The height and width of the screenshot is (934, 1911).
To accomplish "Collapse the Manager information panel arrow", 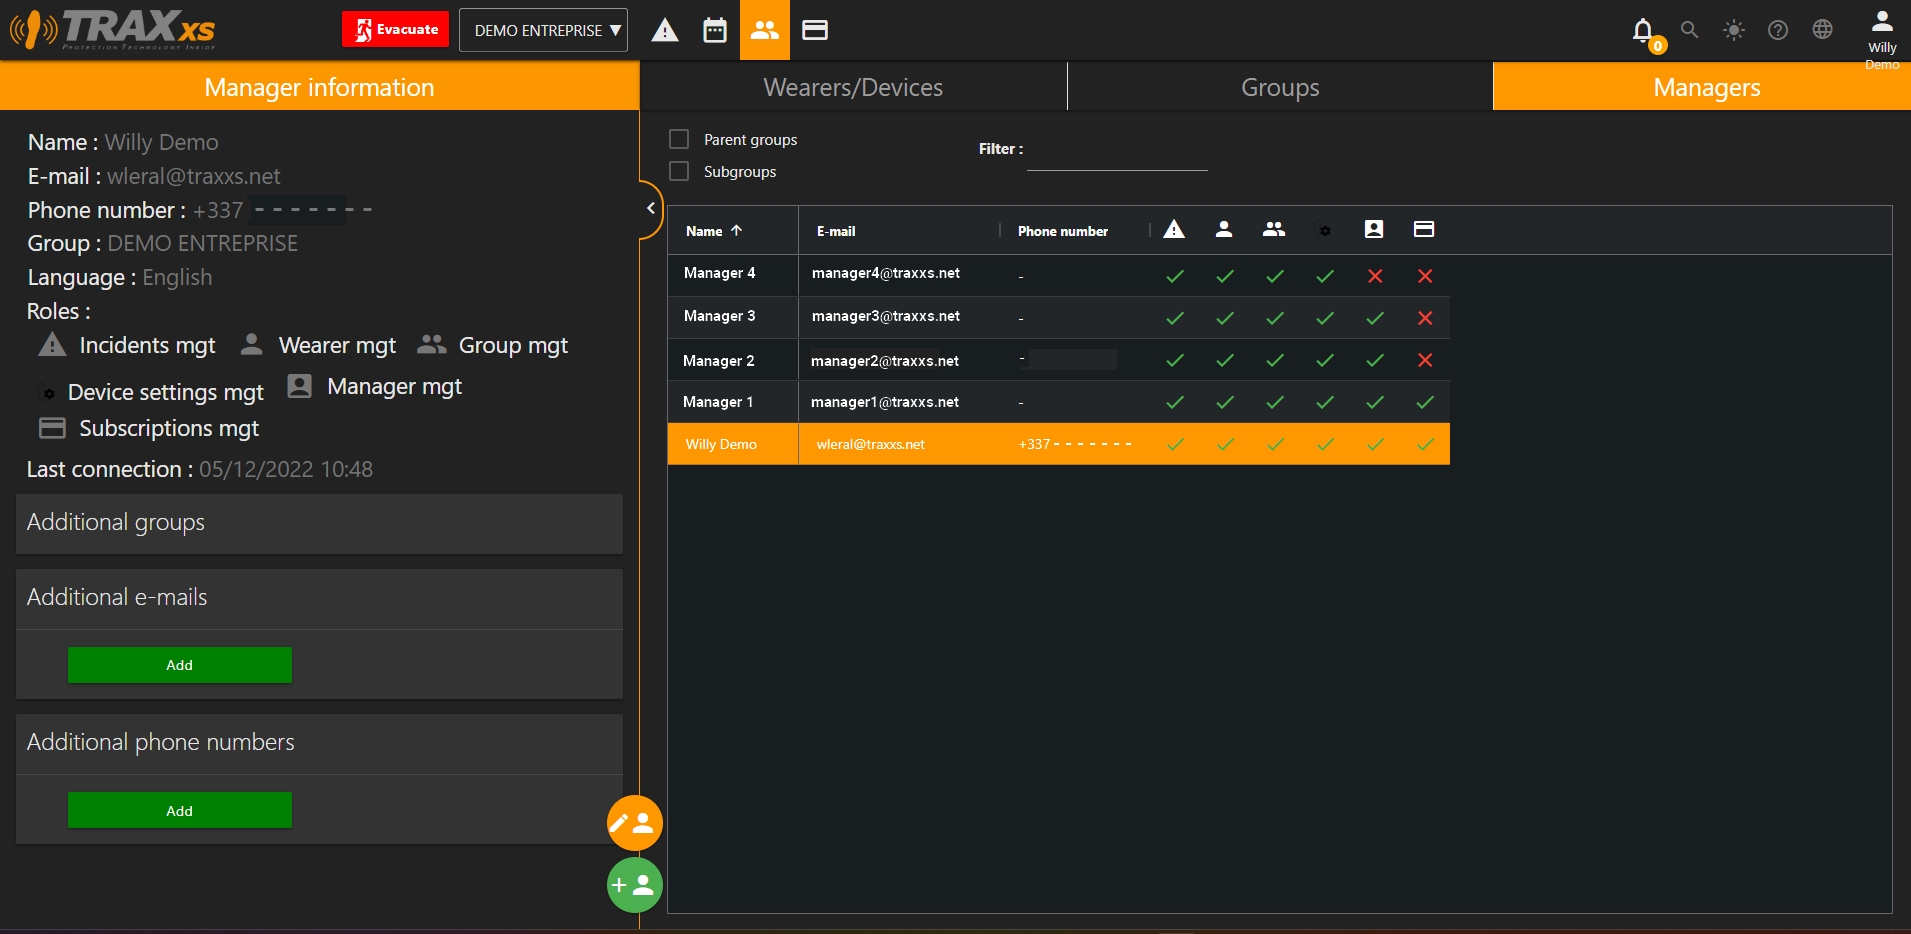I will point(651,208).
